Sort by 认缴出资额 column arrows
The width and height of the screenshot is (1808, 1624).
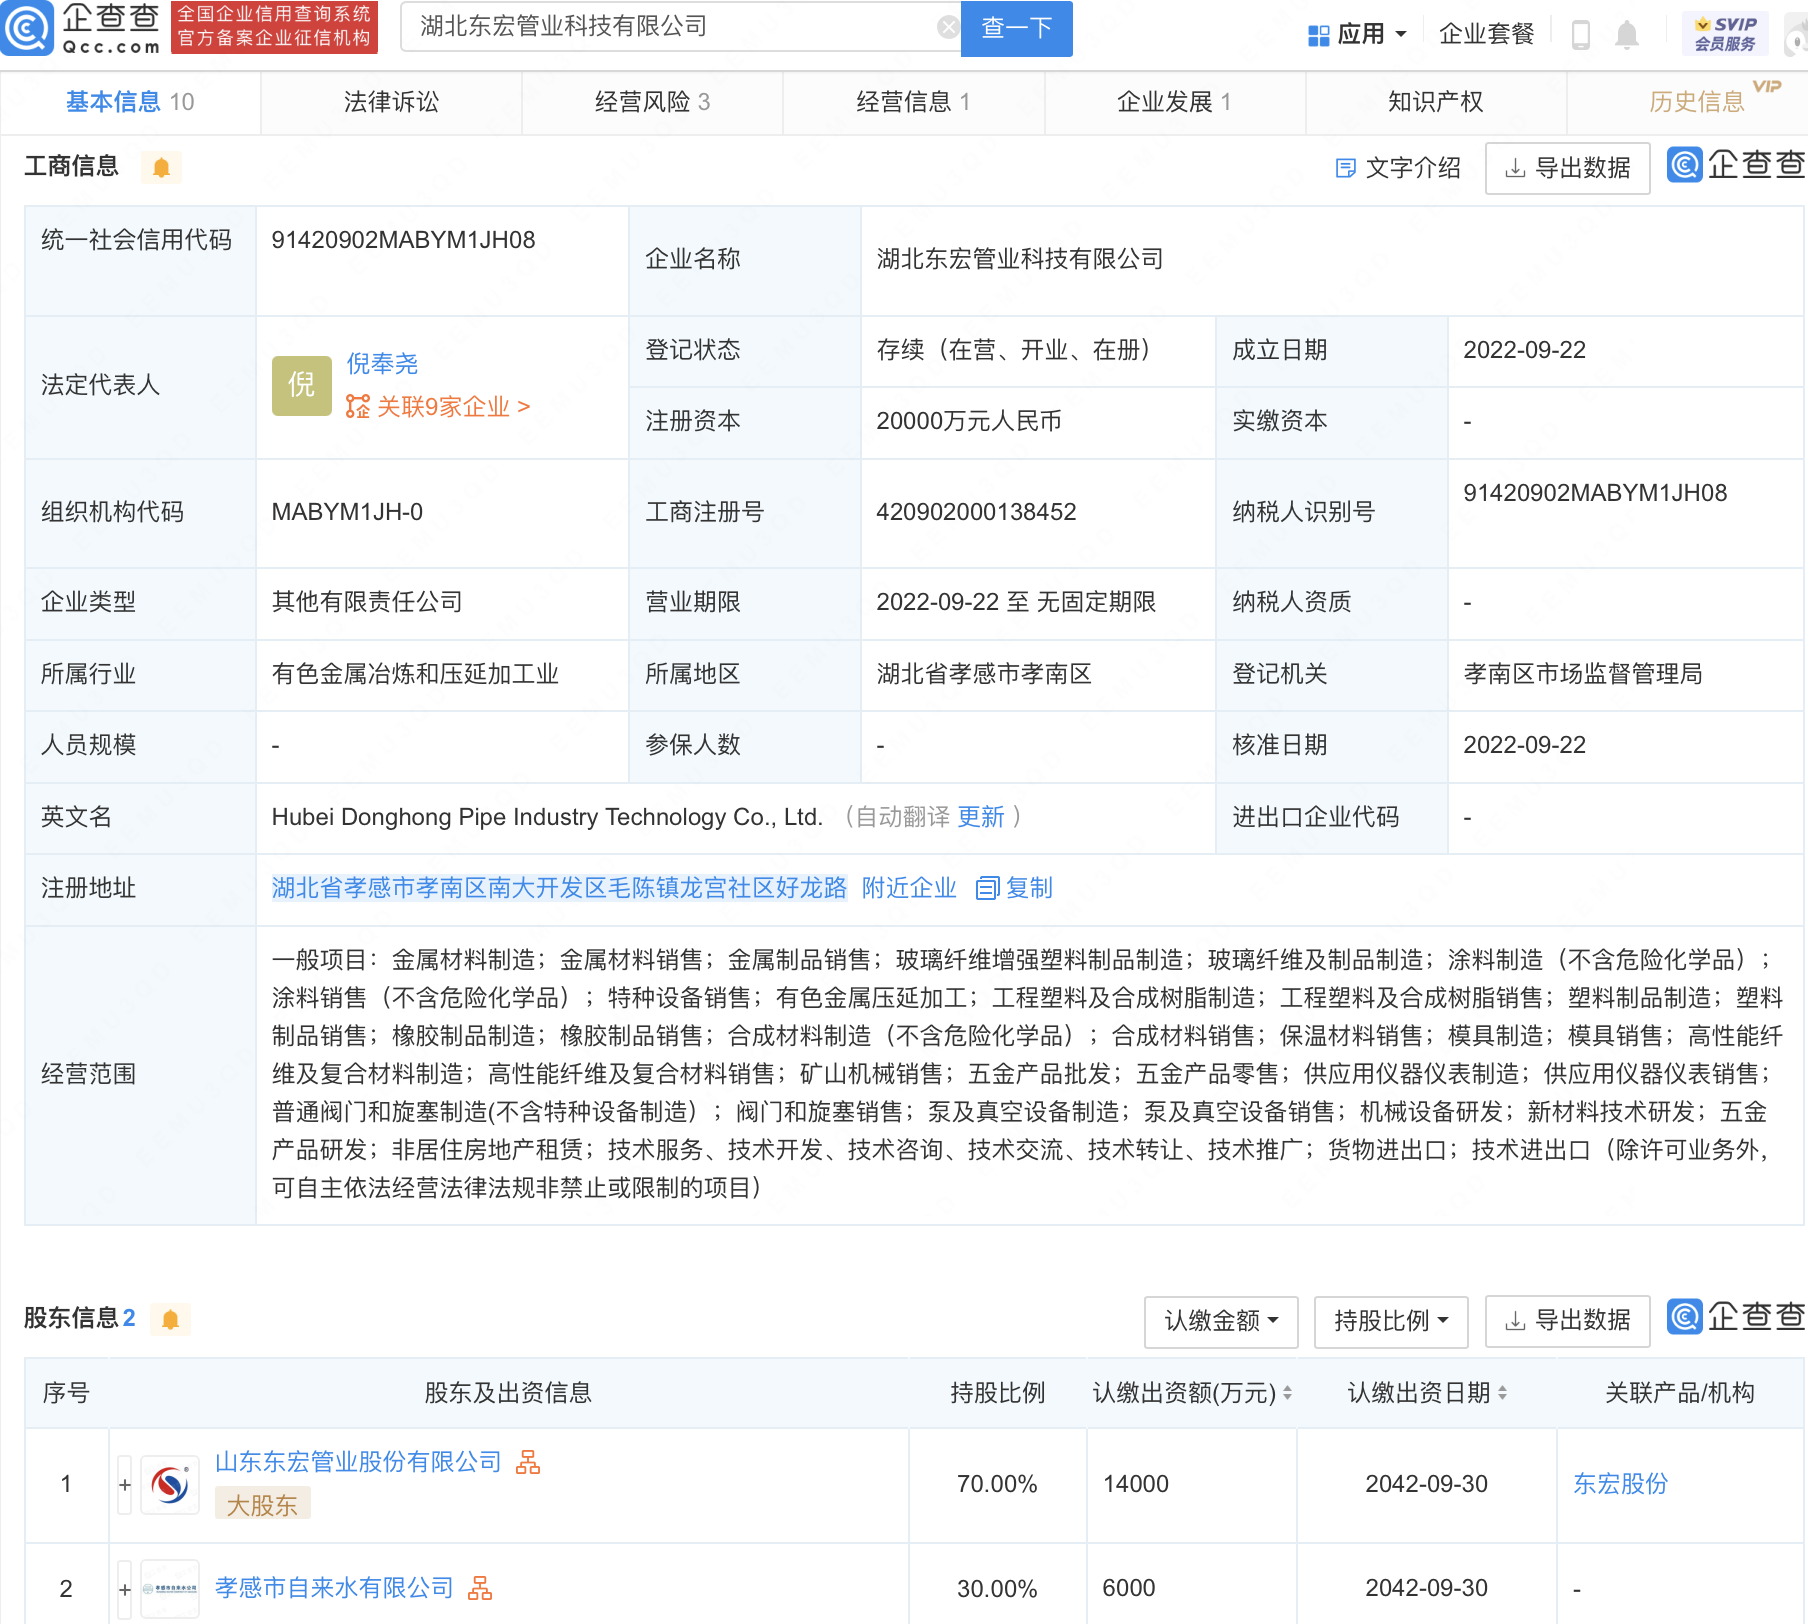(x=1288, y=1393)
